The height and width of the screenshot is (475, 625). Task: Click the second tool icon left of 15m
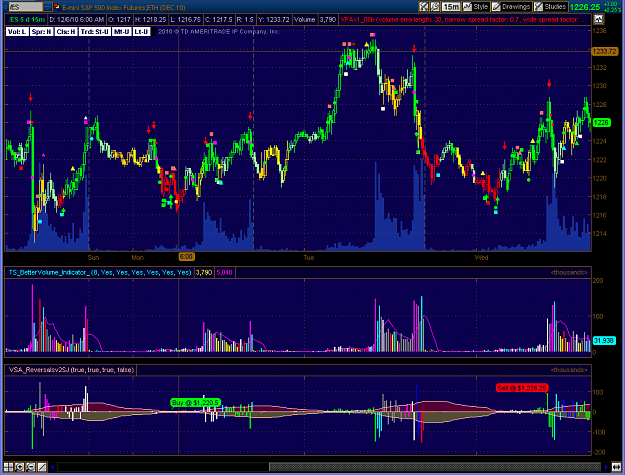click(434, 7)
